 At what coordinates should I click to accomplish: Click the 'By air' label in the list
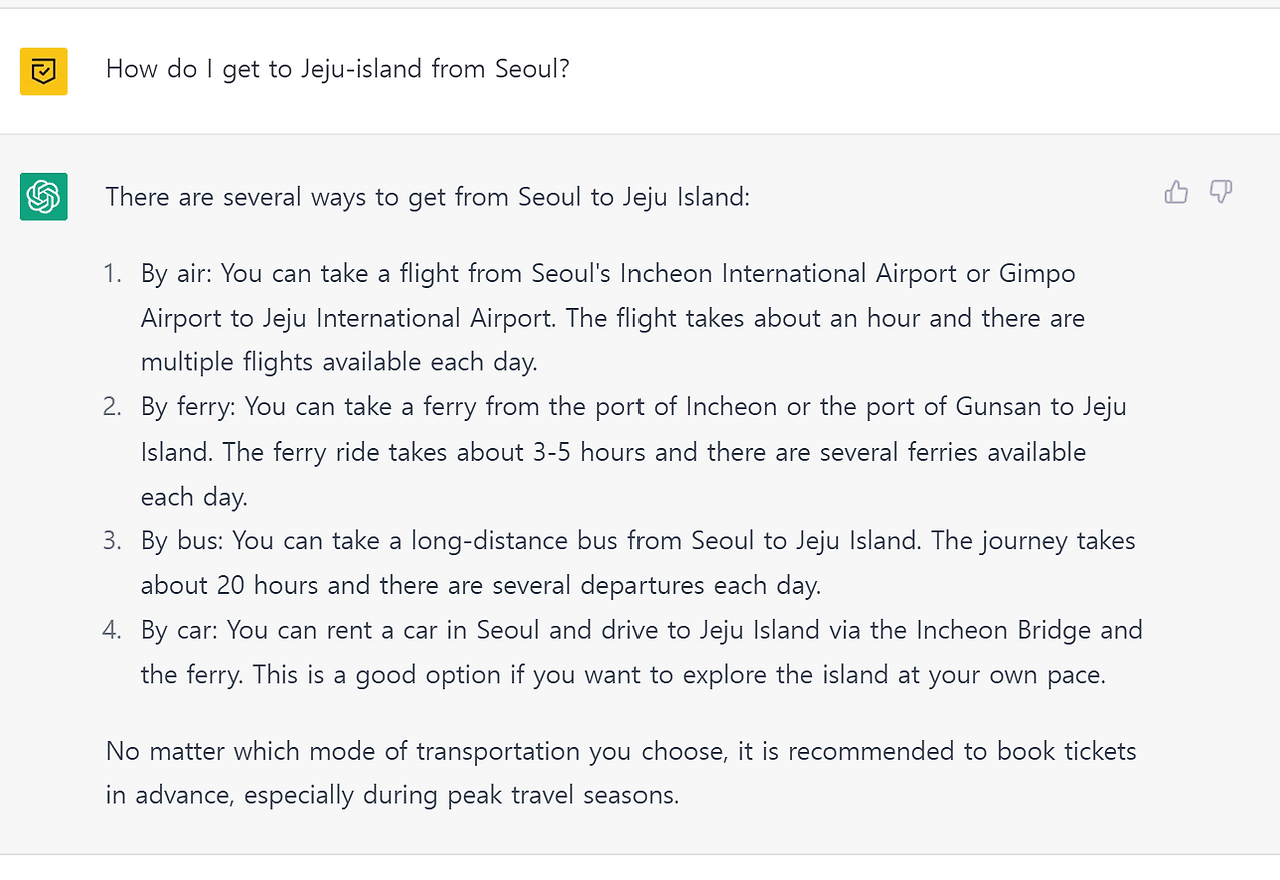click(176, 274)
